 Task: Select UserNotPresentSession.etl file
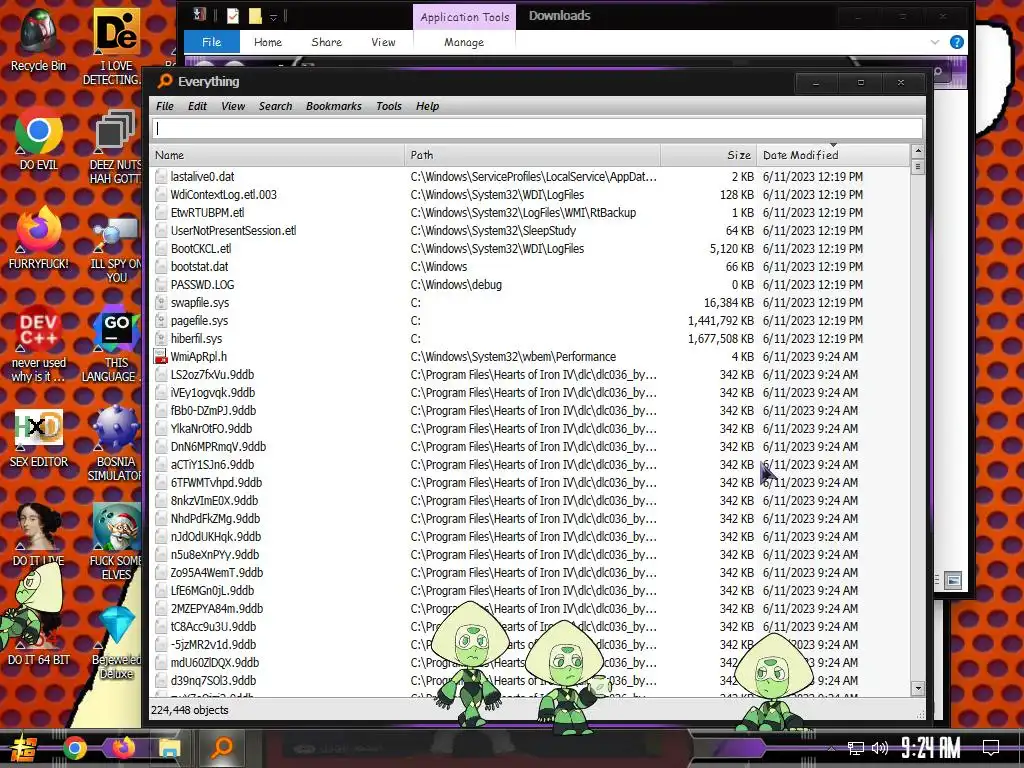(530, 231)
